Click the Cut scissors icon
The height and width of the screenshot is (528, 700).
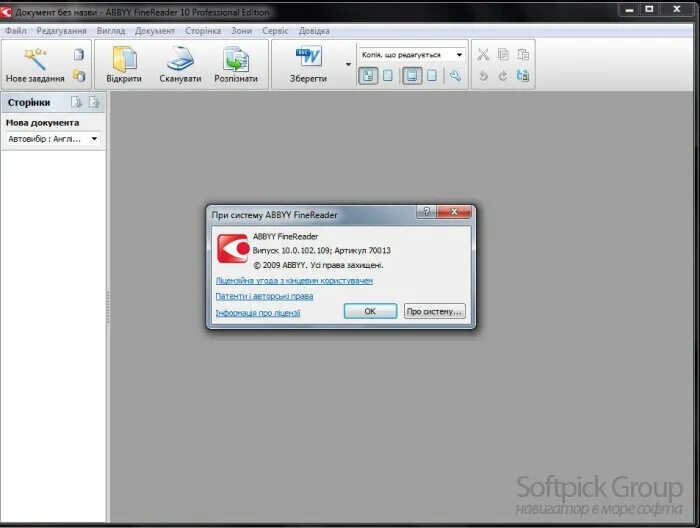pos(483,54)
